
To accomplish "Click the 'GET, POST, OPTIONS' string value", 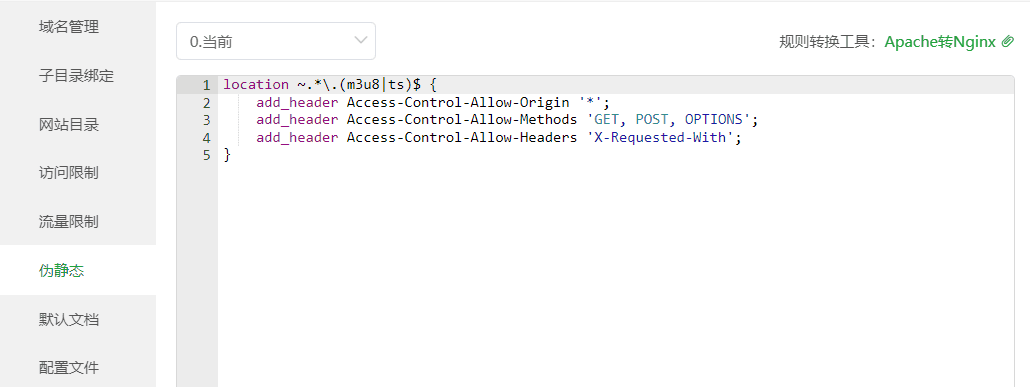I will [670, 120].
